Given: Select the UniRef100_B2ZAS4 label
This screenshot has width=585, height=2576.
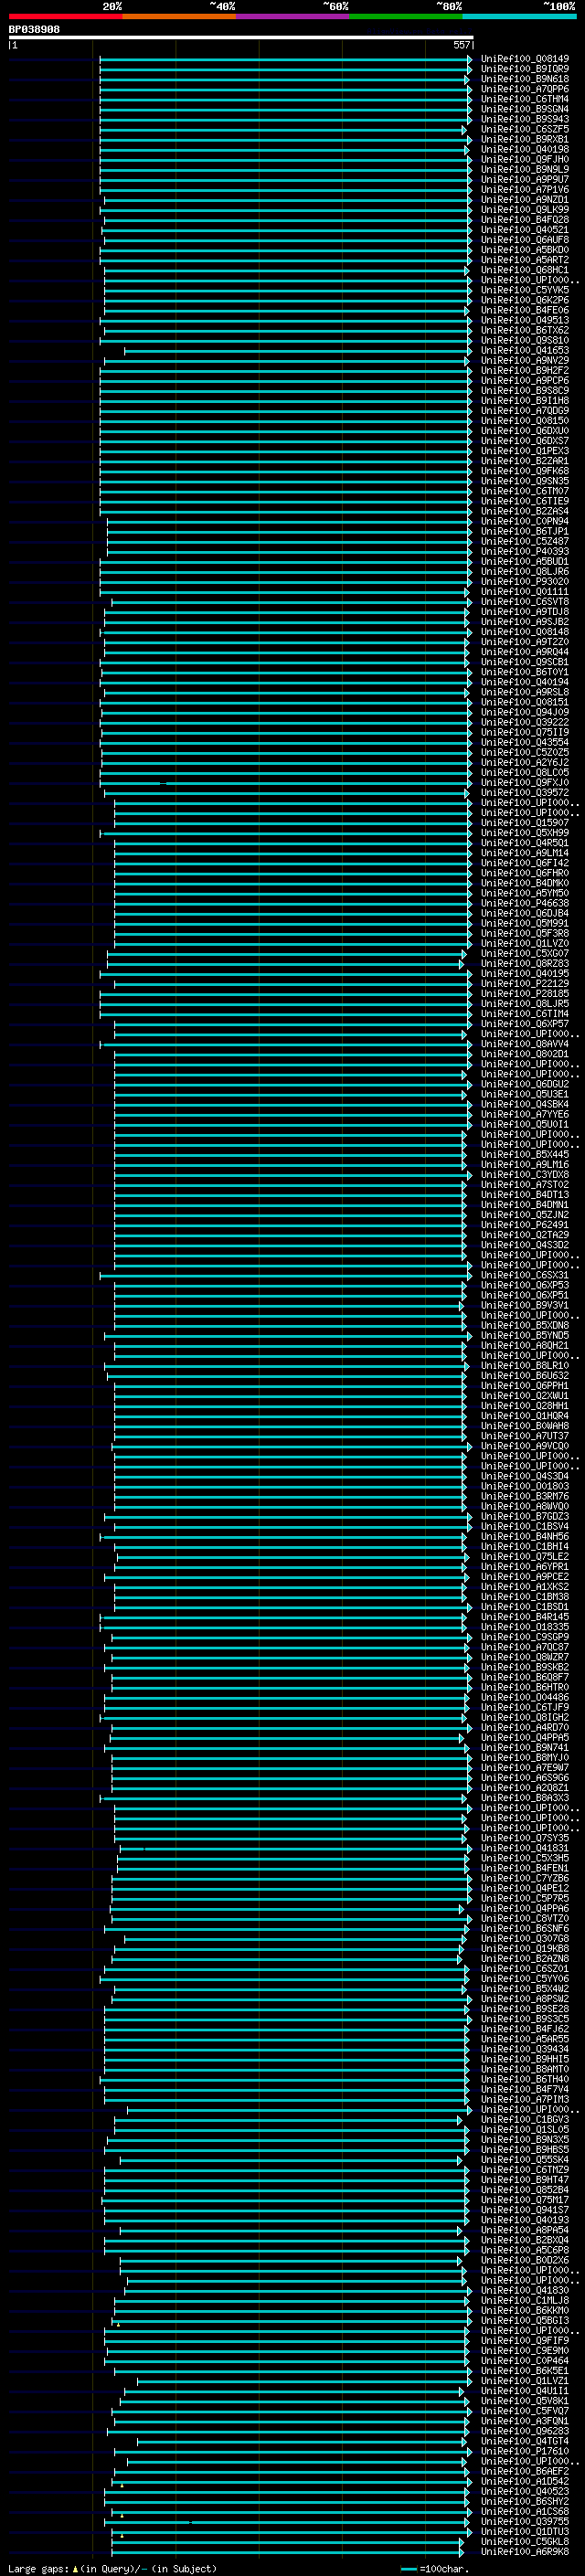Looking at the screenshot, I should point(524,511).
